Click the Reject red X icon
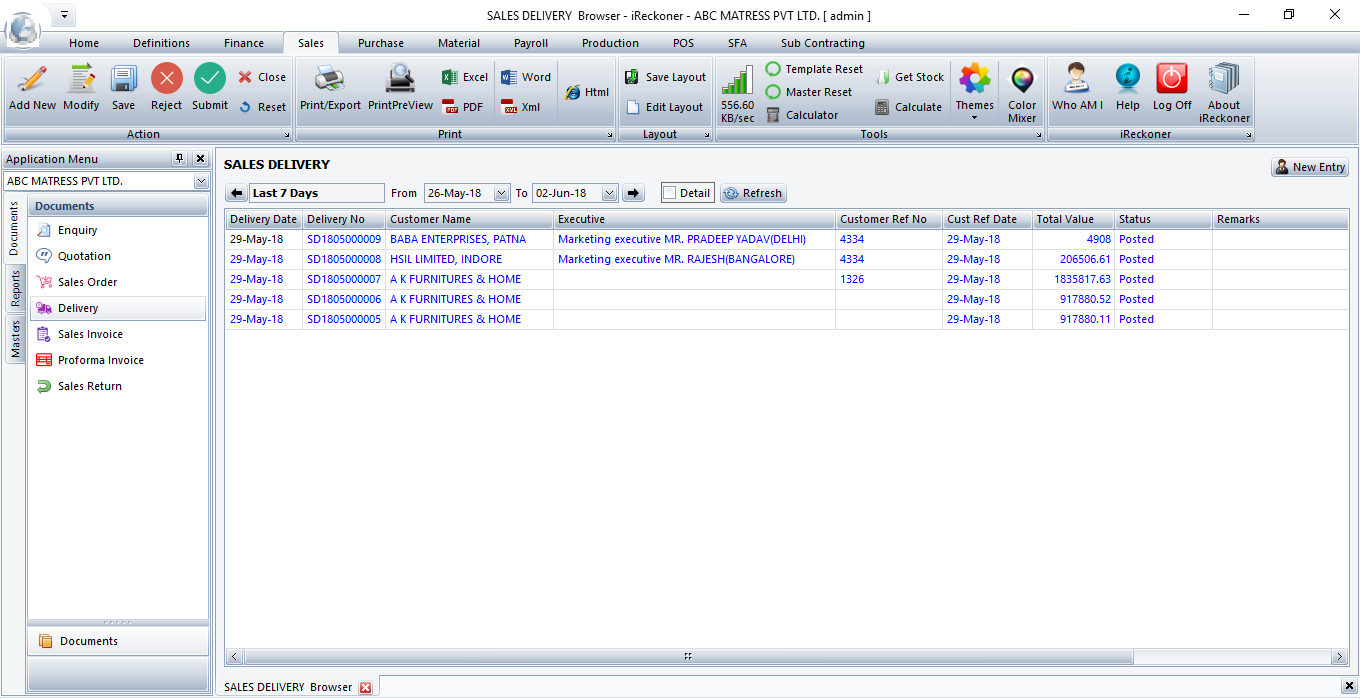This screenshot has width=1360, height=699. [166, 80]
